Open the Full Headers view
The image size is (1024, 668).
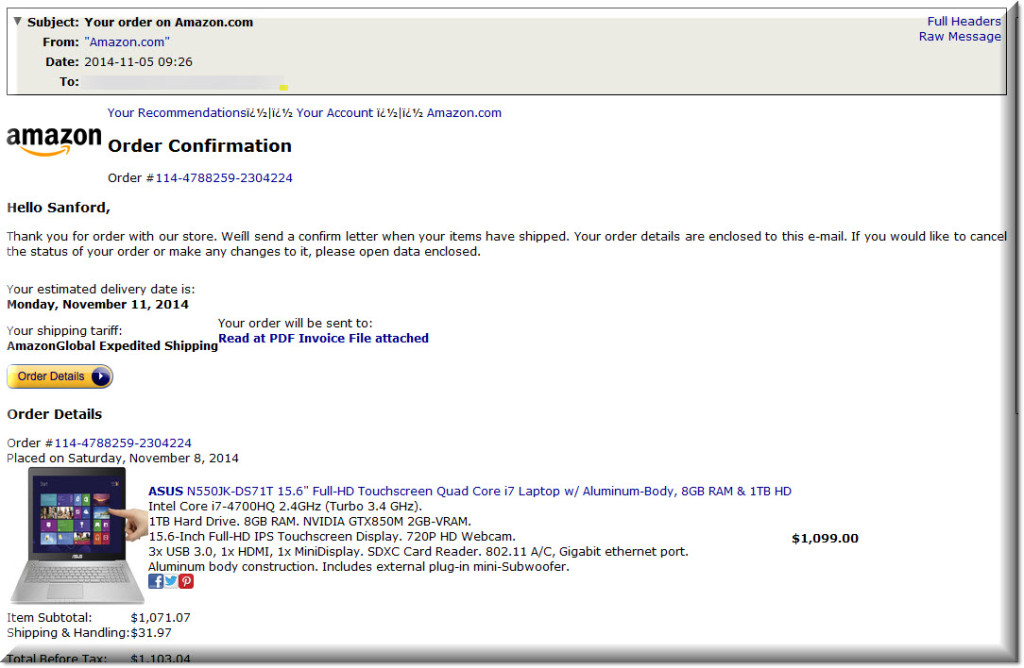[x=963, y=21]
